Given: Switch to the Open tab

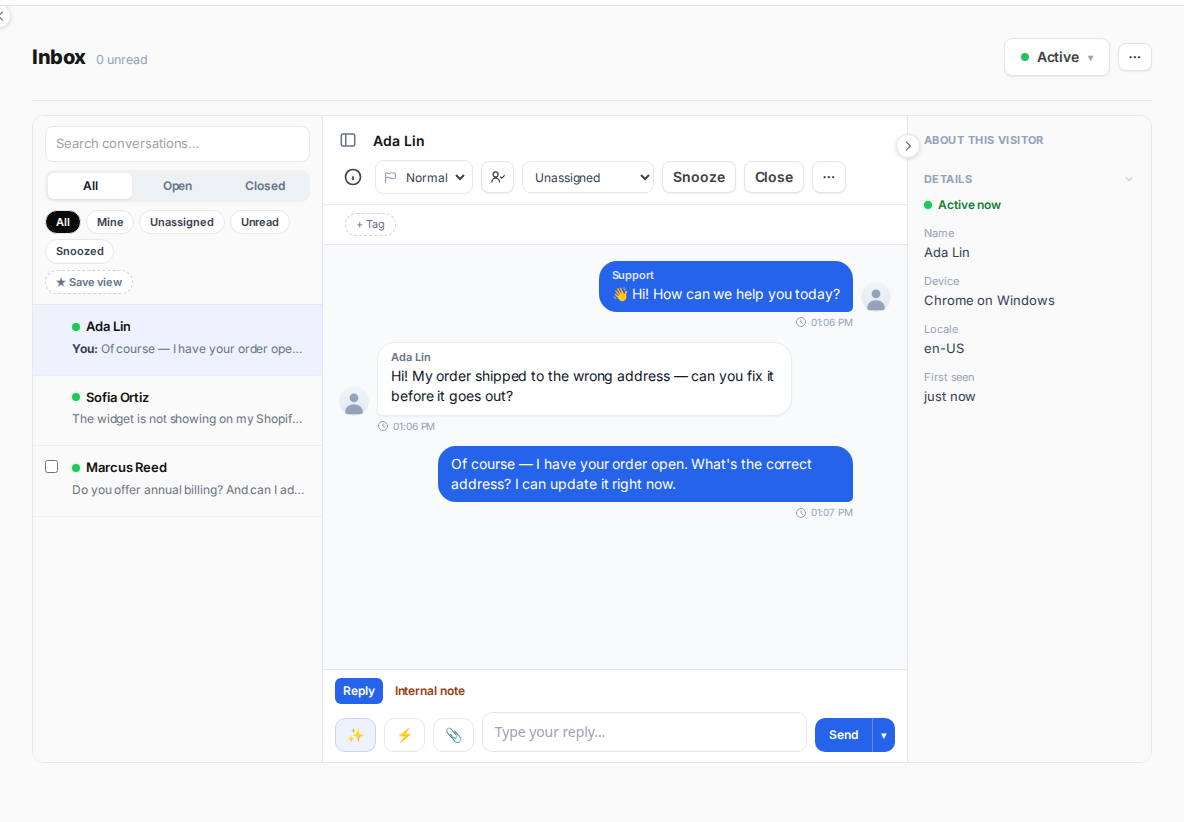Looking at the screenshot, I should click(x=177, y=186).
